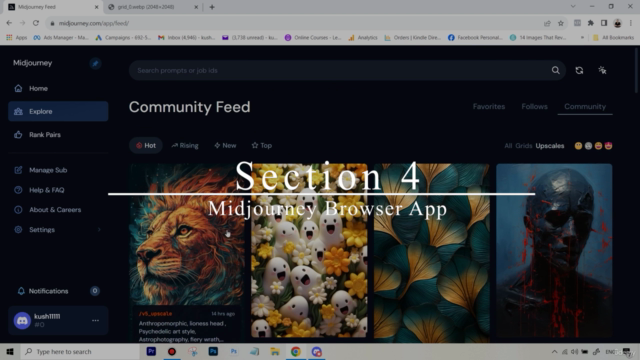The image size is (640, 360).
Task: Reload the page in Chrome
Action: point(36,23)
